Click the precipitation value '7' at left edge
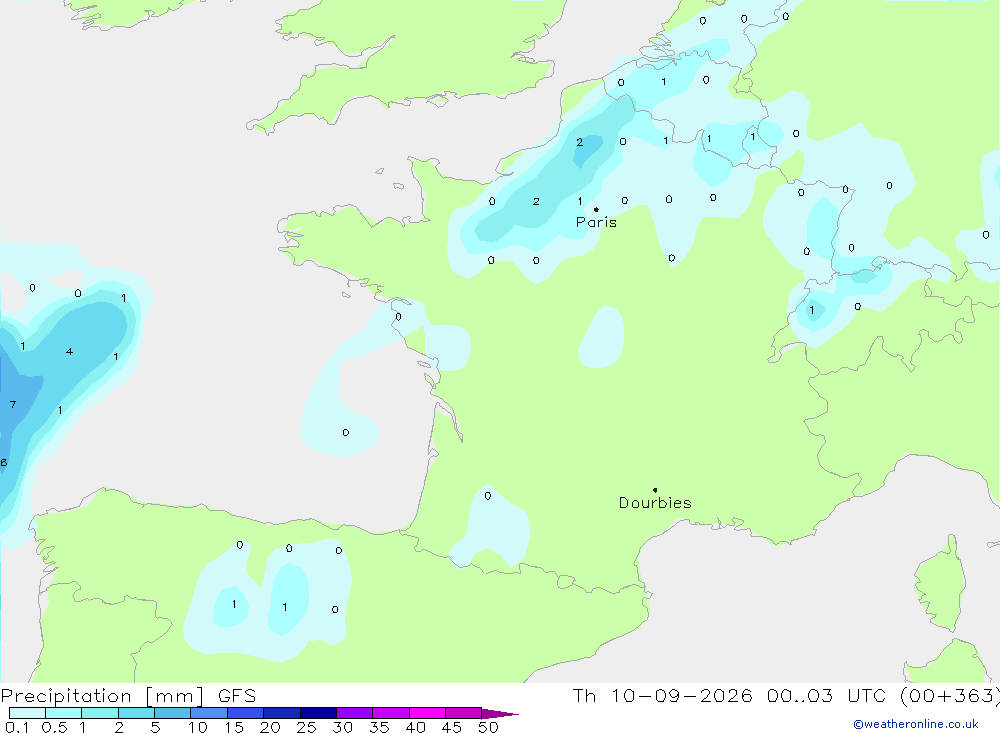 coord(13,404)
